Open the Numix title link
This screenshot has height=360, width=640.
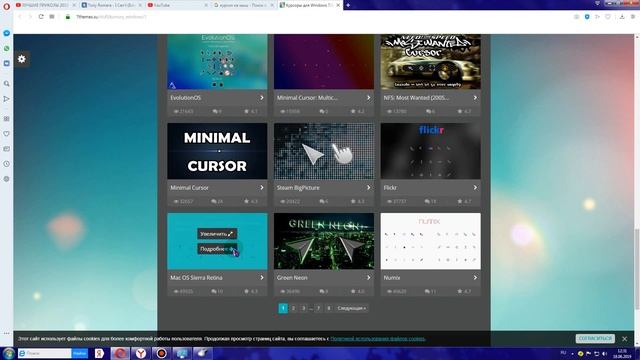coord(392,278)
